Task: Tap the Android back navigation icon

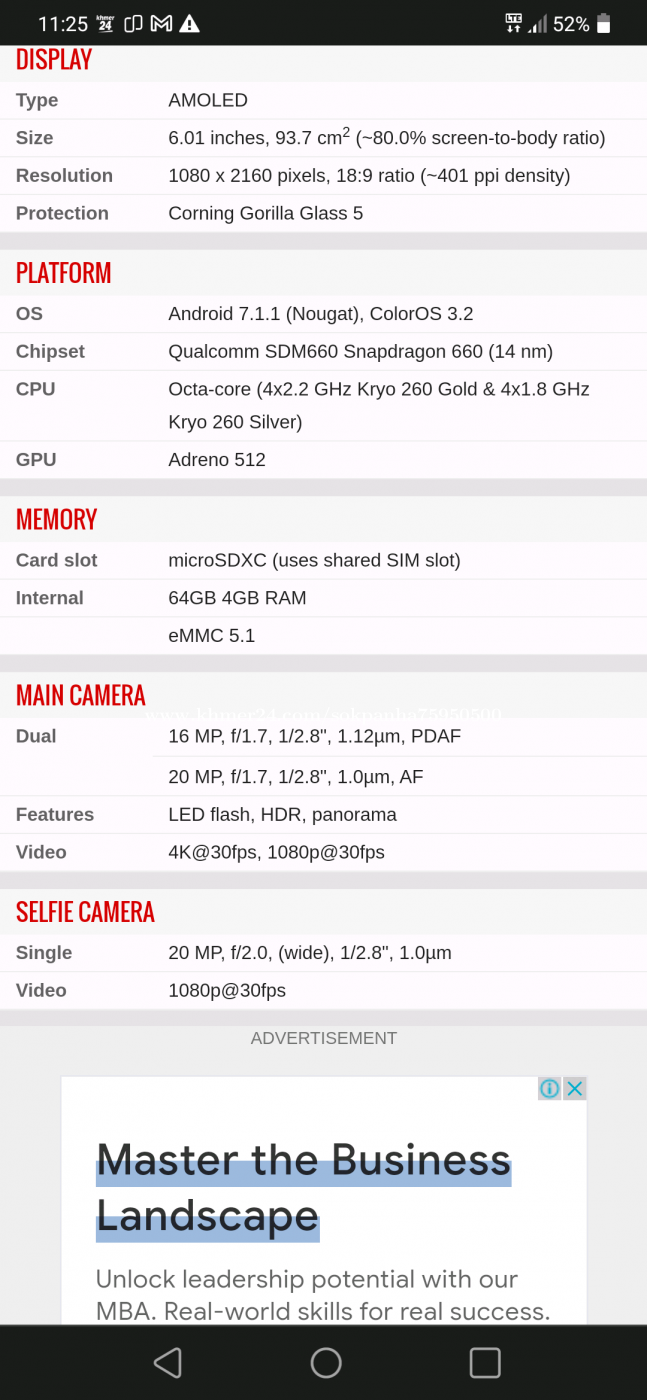Action: [x=168, y=1362]
